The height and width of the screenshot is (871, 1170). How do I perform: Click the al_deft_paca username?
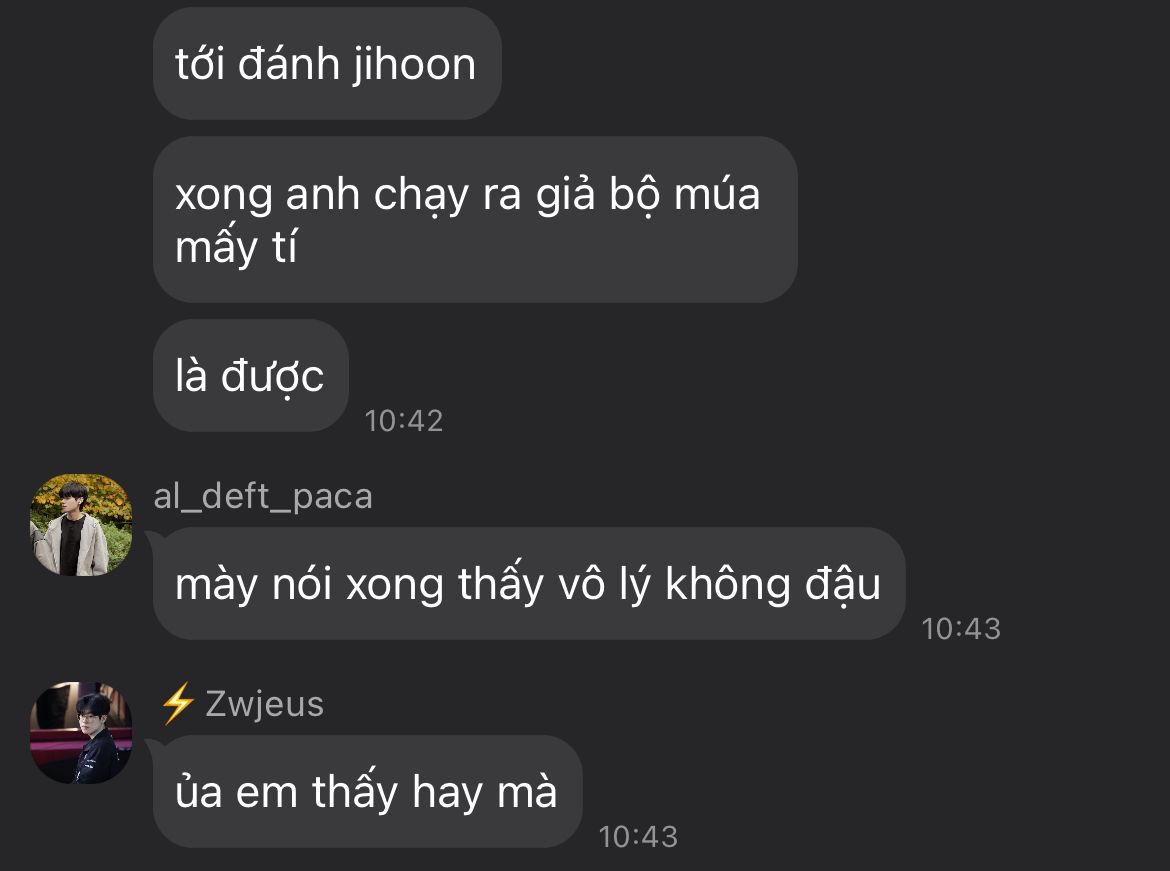pos(263,497)
